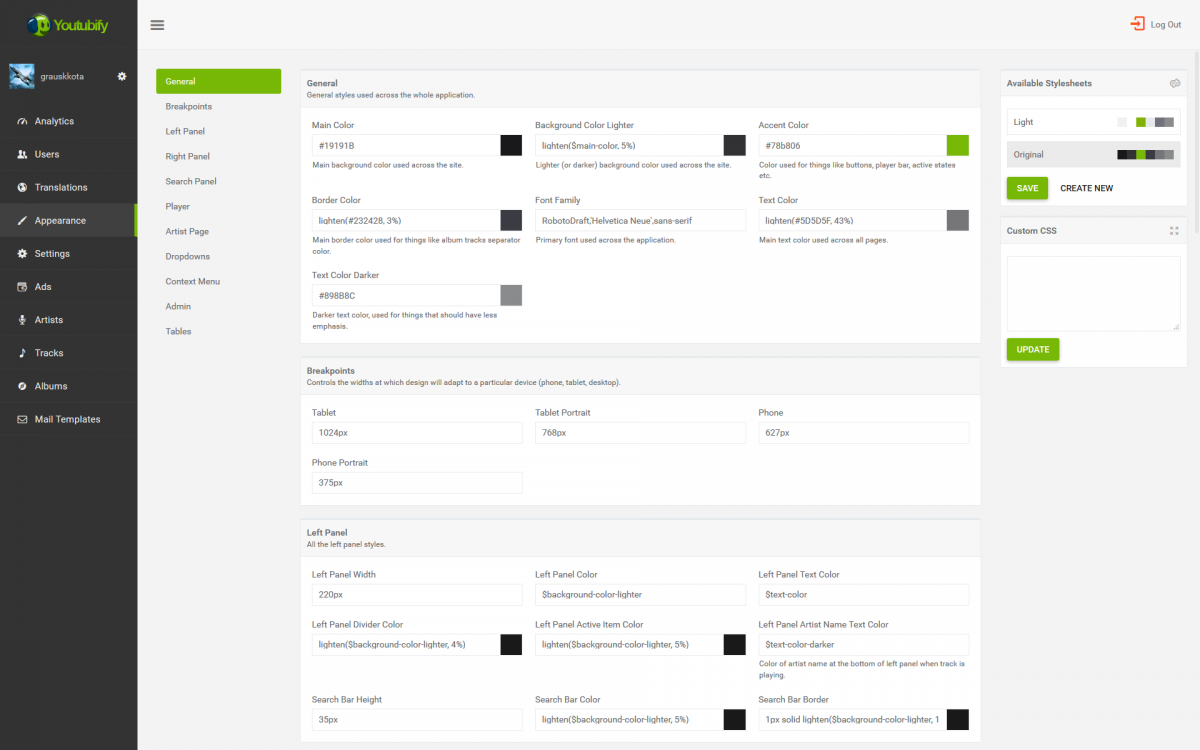The height and width of the screenshot is (750, 1200).
Task: Click the UPDATE button under Custom CSS
Action: [1032, 349]
